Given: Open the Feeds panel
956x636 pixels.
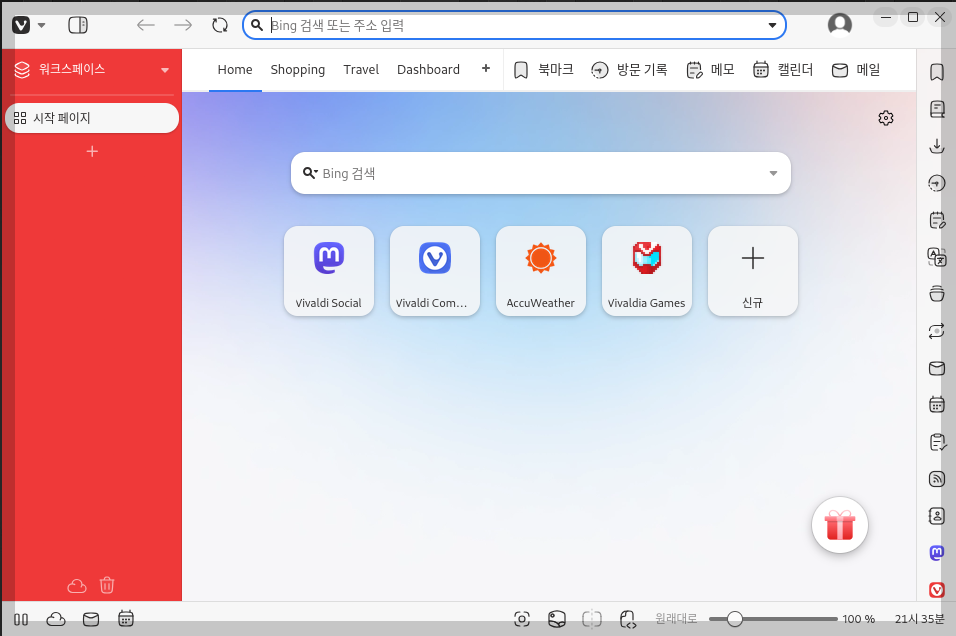Looking at the screenshot, I should [x=936, y=479].
